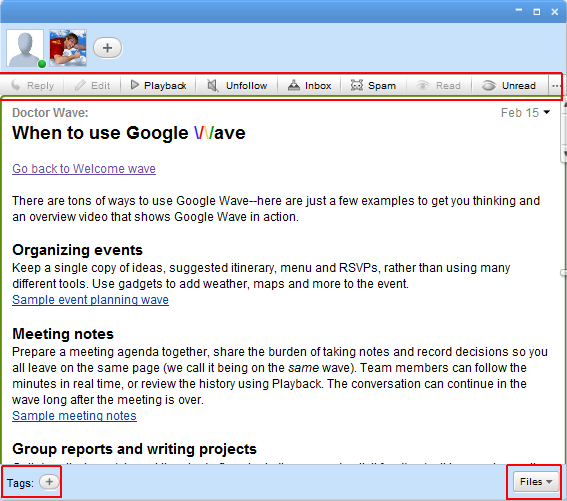Click the Reply toolbar button

[x=33, y=86]
